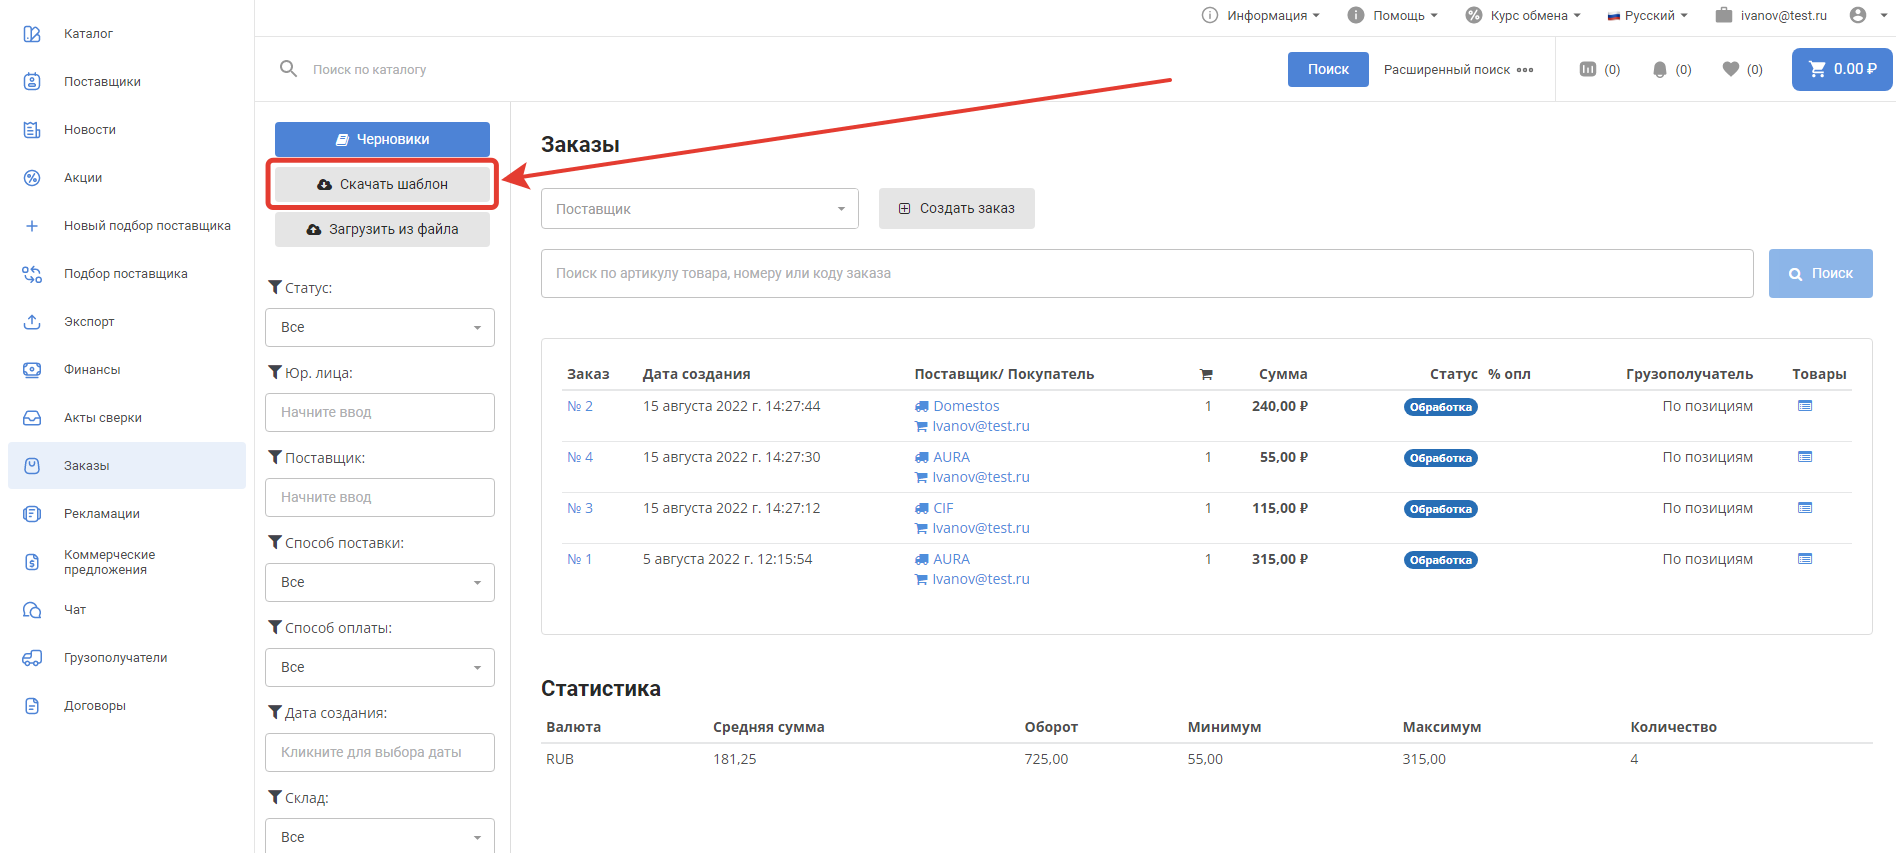The width and height of the screenshot is (1896, 853).
Task: Go to Рекламации in the sidebar
Action: point(101,514)
